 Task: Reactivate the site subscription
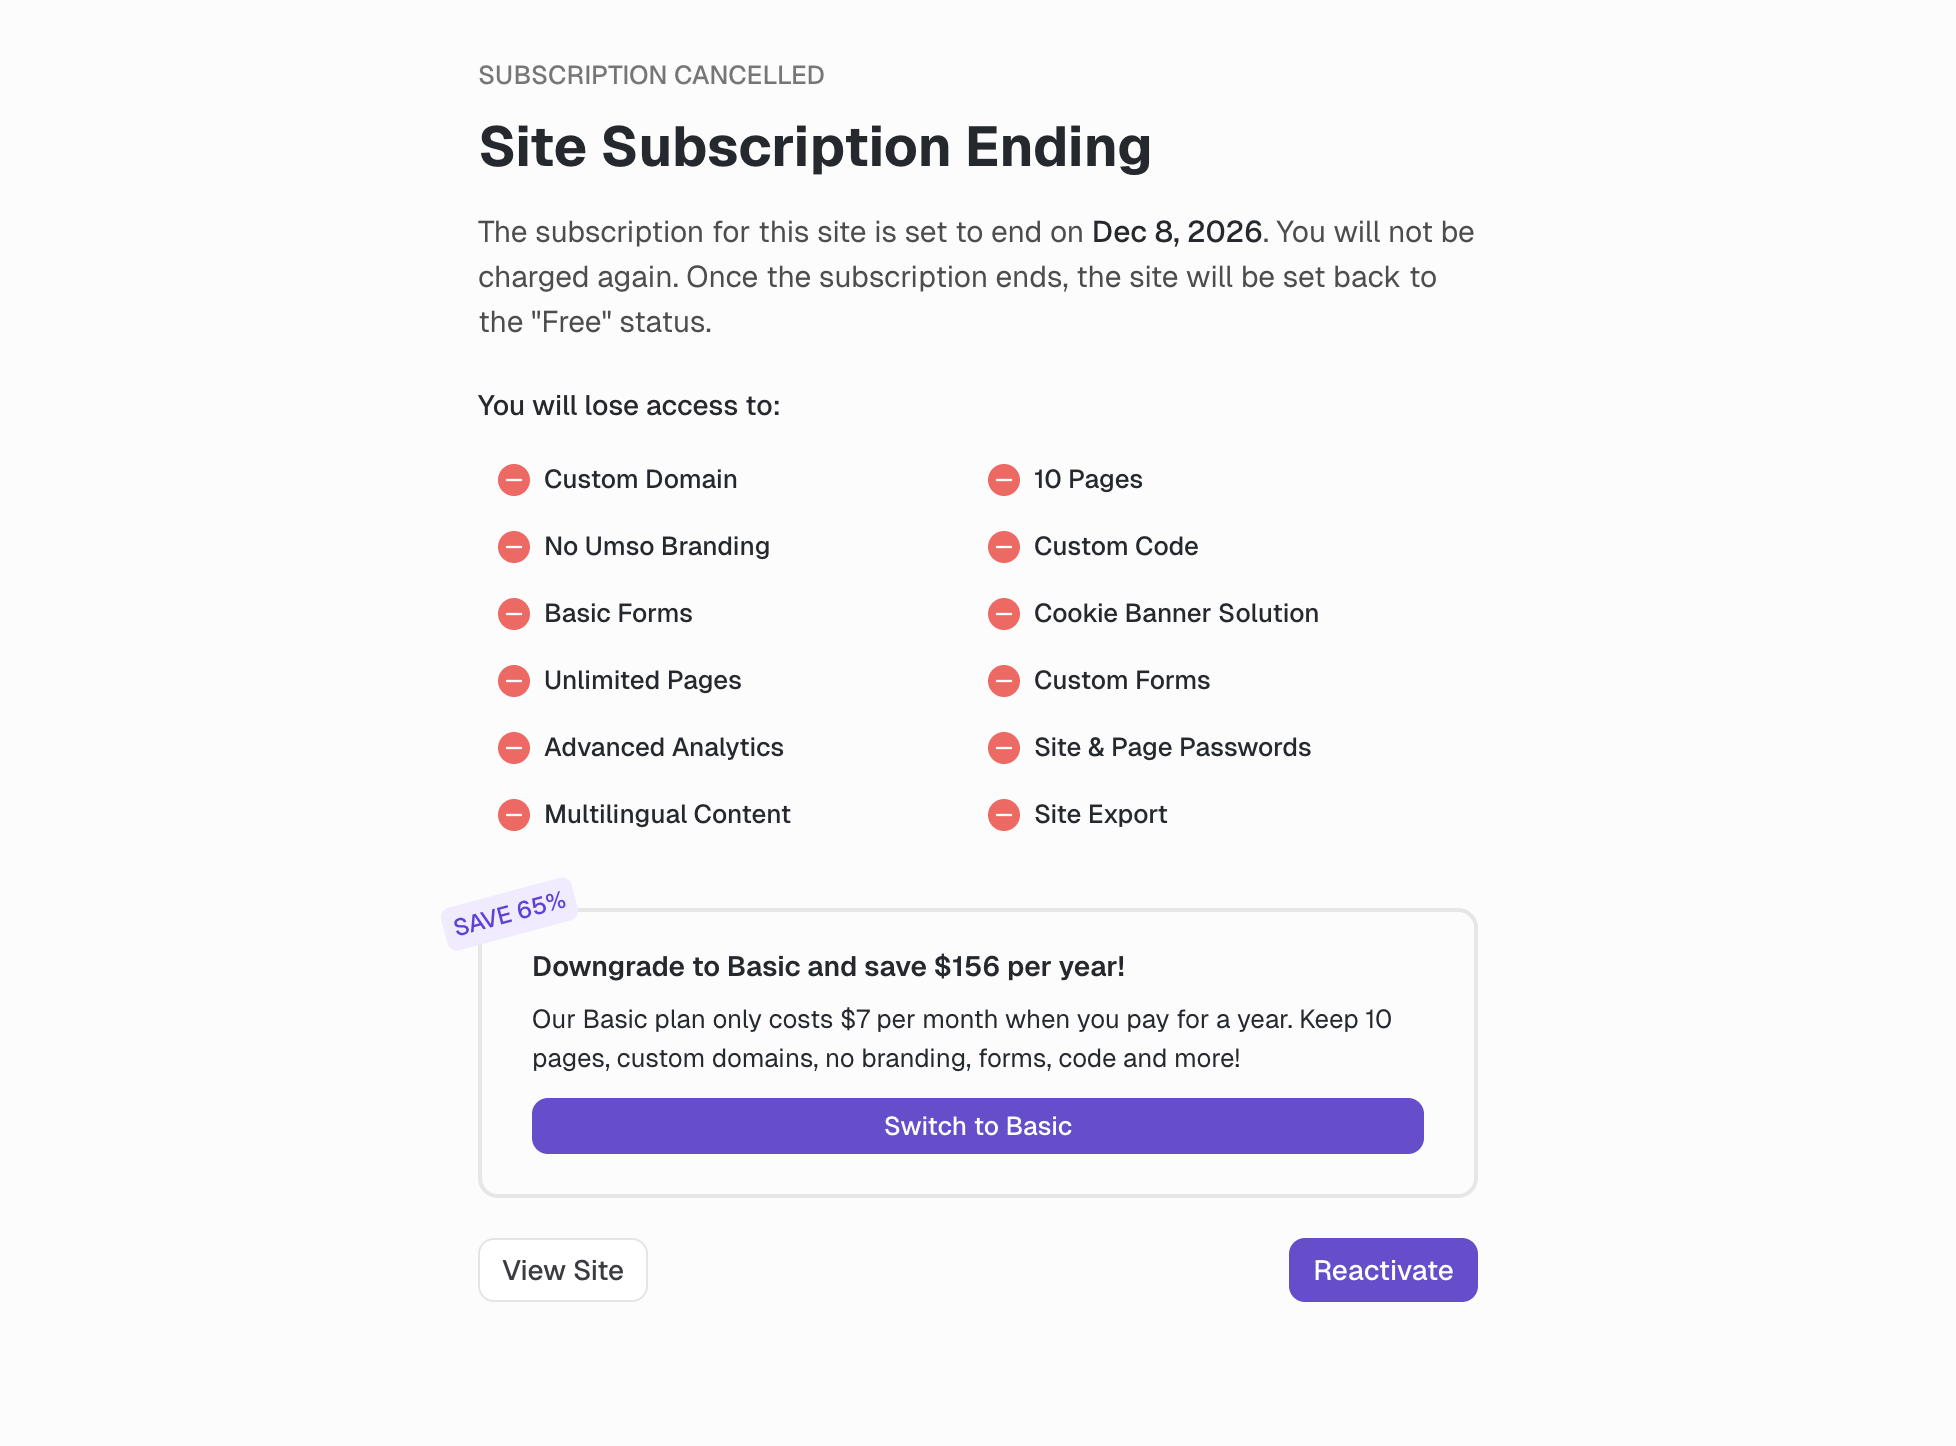tap(1382, 1270)
